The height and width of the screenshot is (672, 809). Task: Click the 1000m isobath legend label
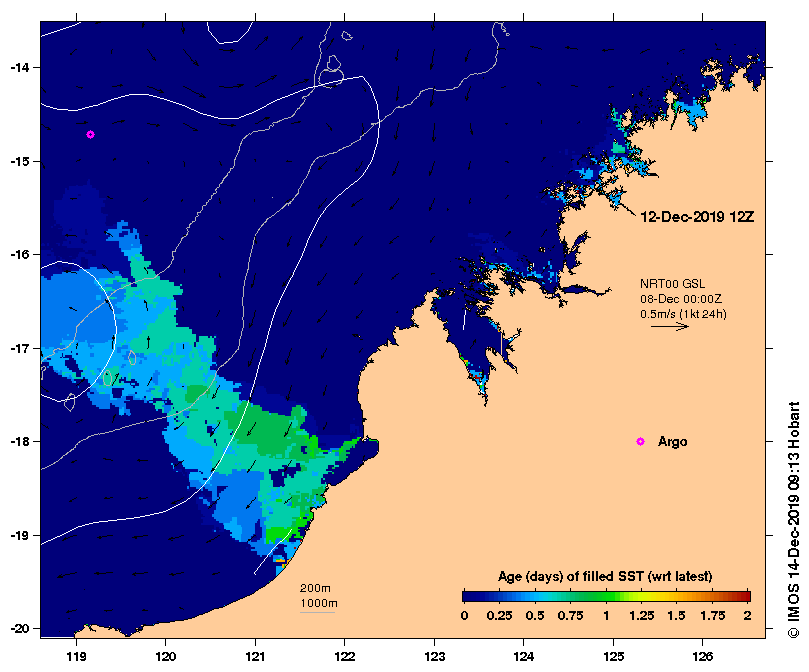(319, 603)
